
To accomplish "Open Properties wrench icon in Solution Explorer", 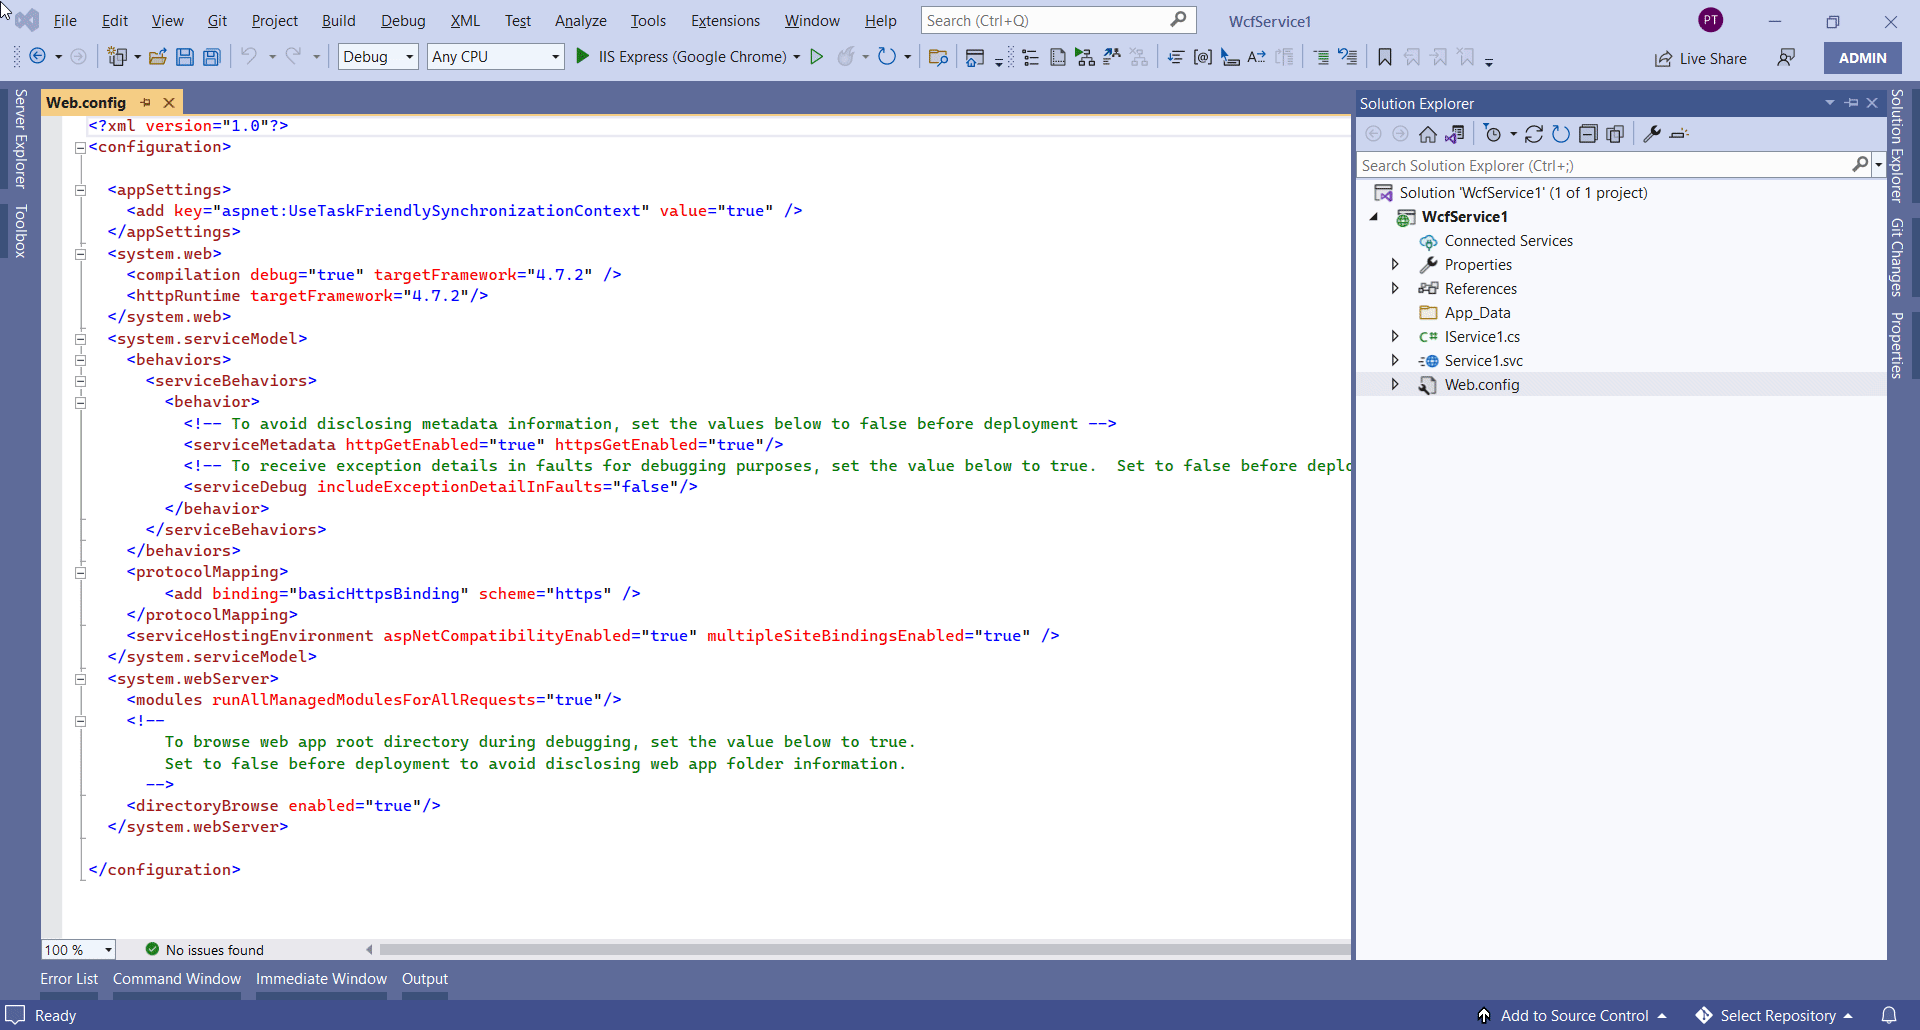I will coord(1652,134).
